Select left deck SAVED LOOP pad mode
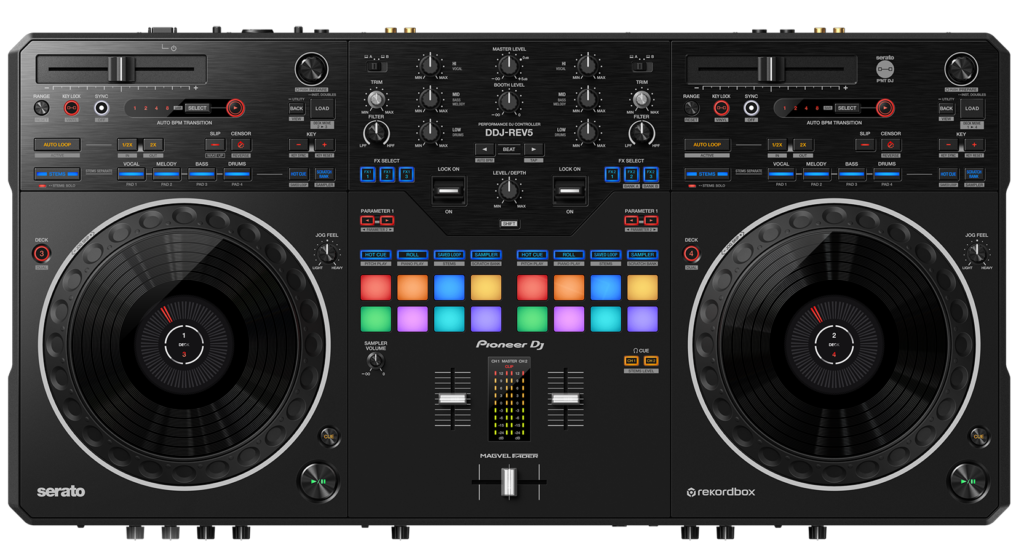 pyautogui.click(x=449, y=255)
